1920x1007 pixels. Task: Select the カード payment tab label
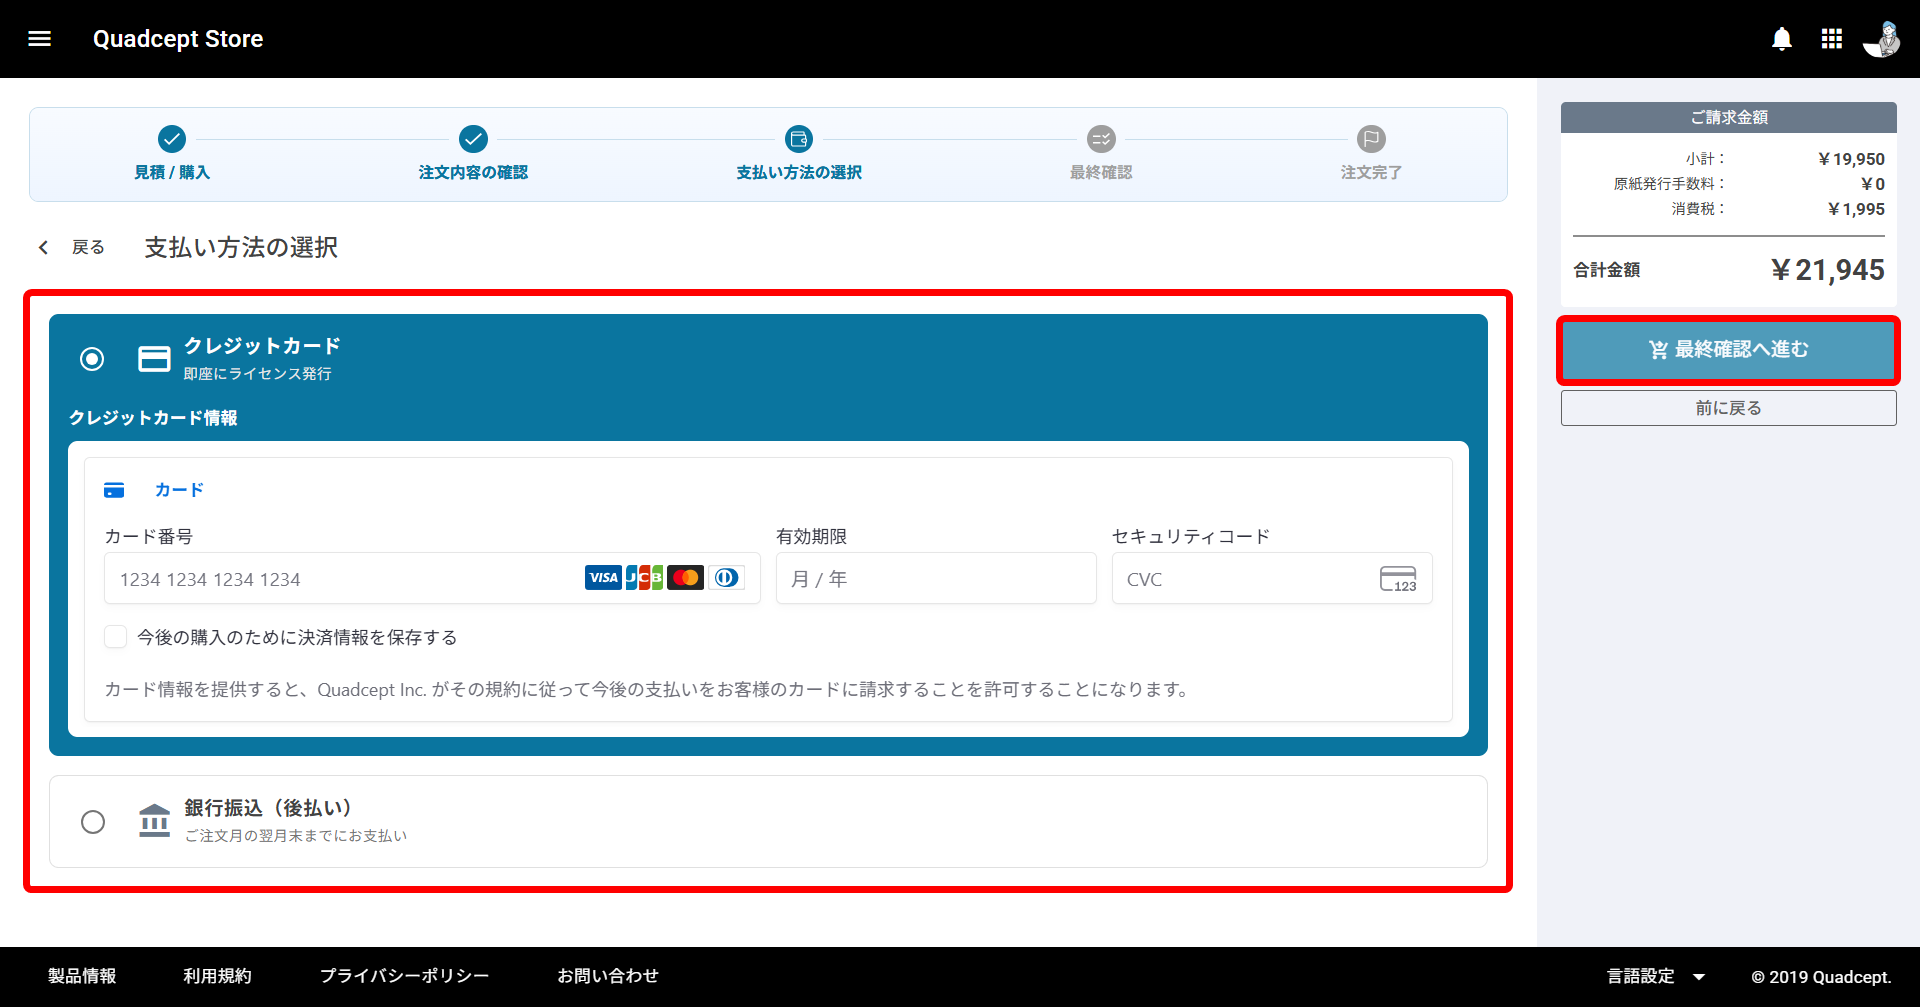tap(179, 490)
